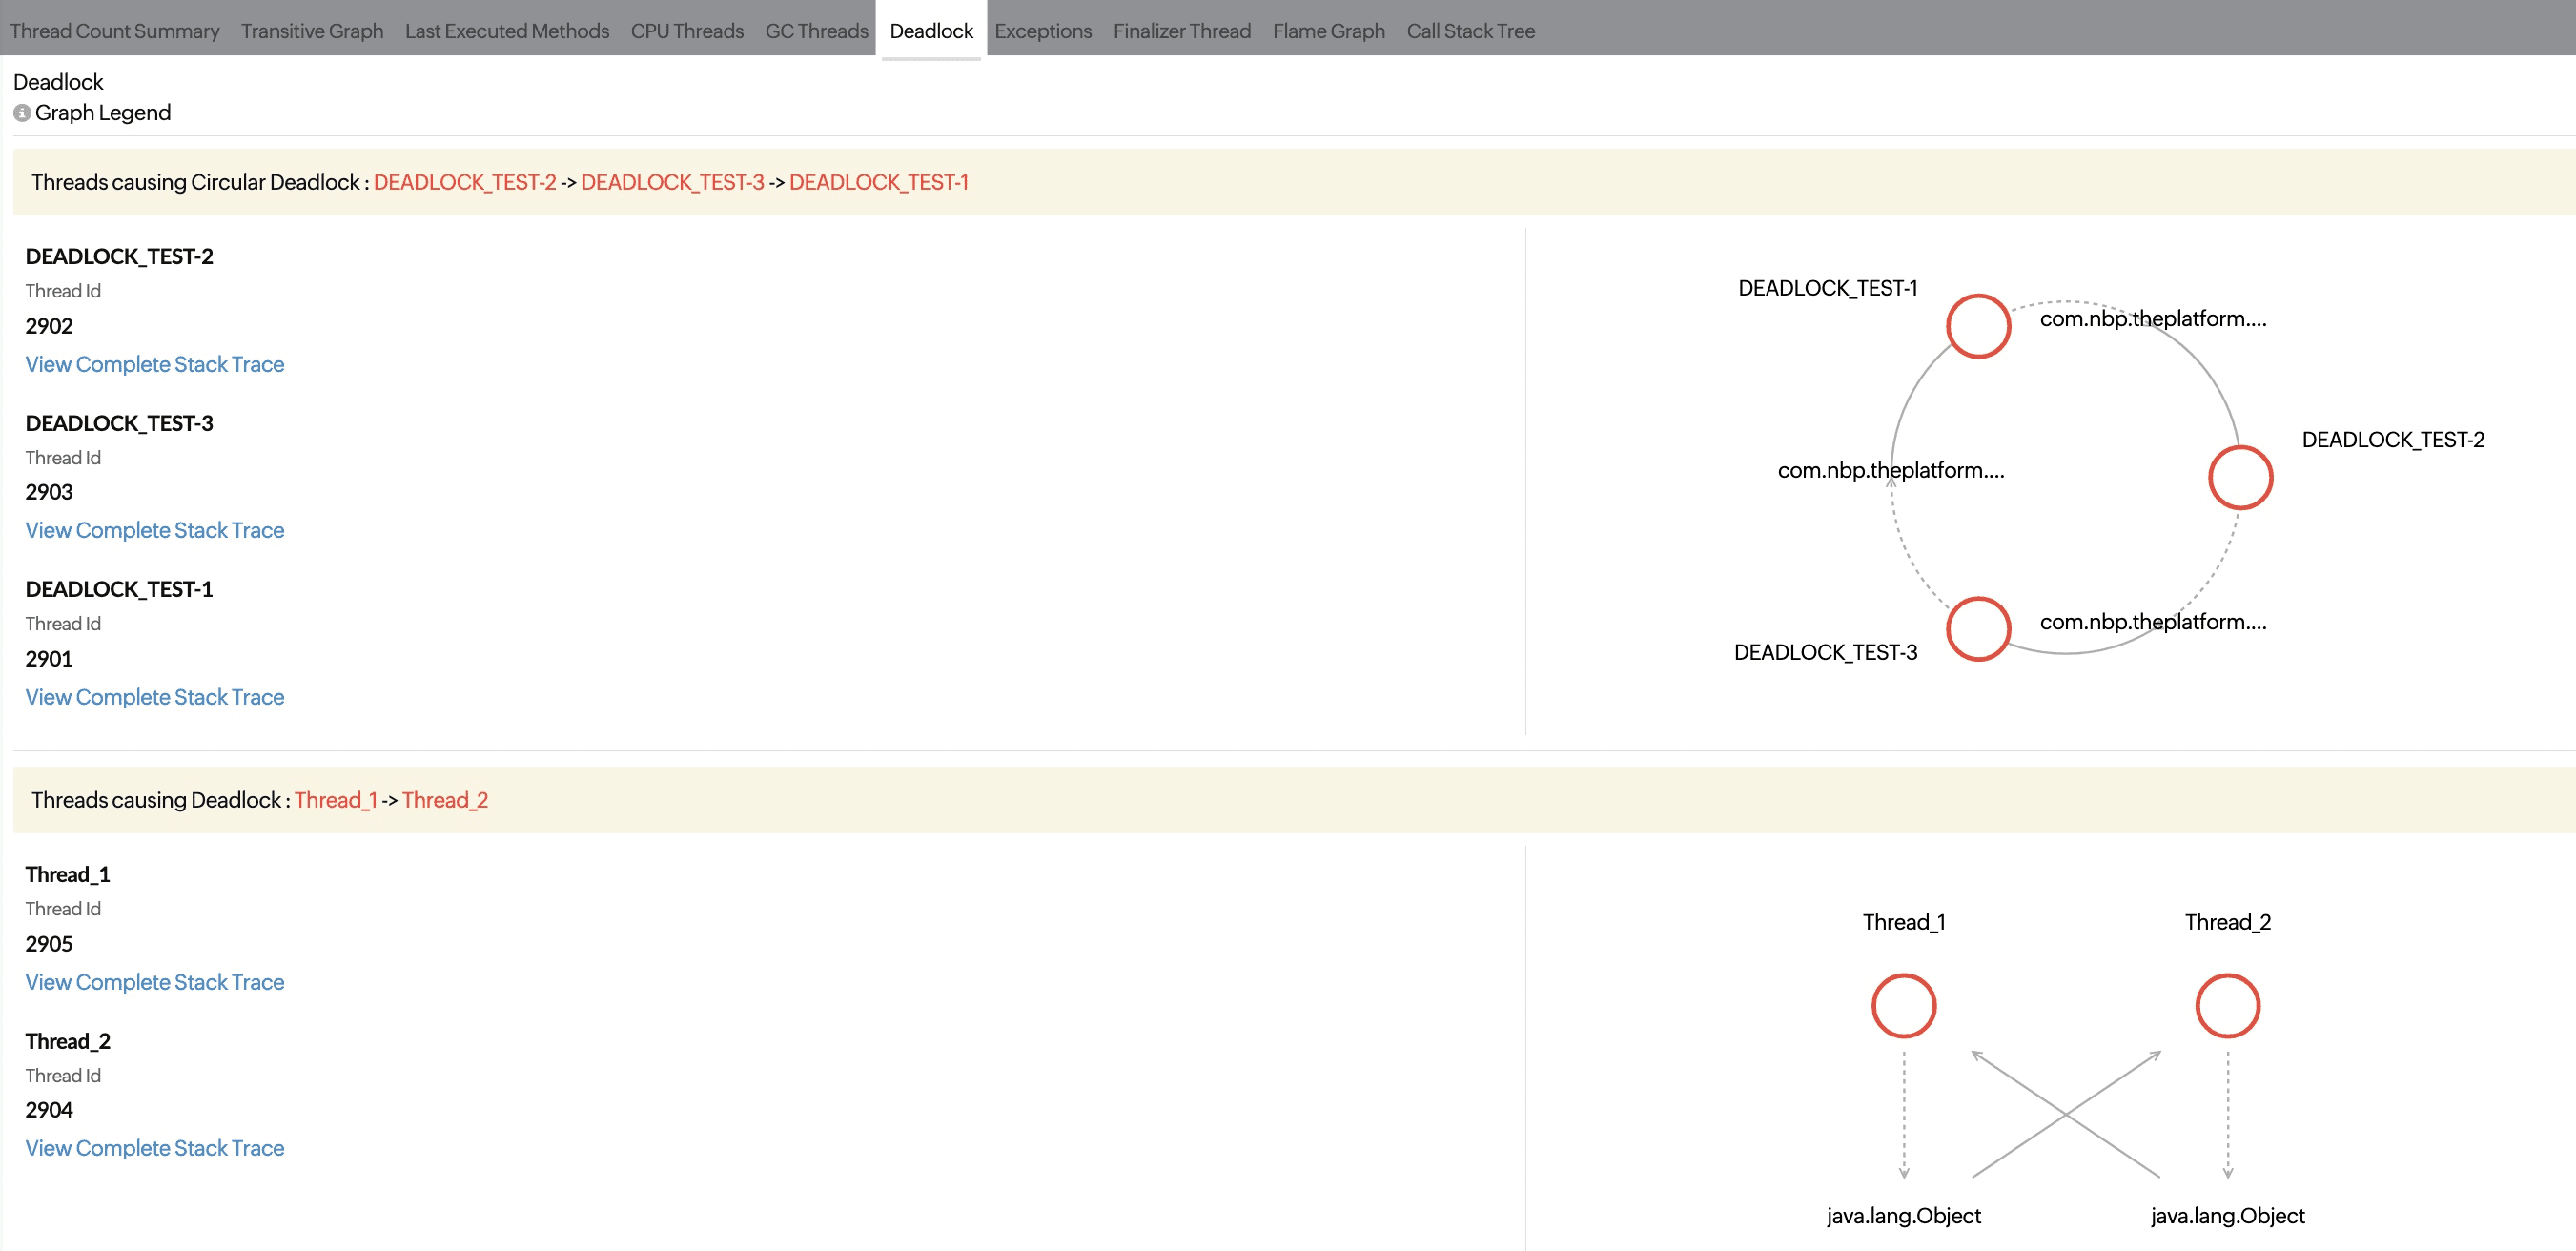Viewport: 2576px width, 1251px height.
Task: Click the Graph Legend info icon
Action: [x=21, y=113]
